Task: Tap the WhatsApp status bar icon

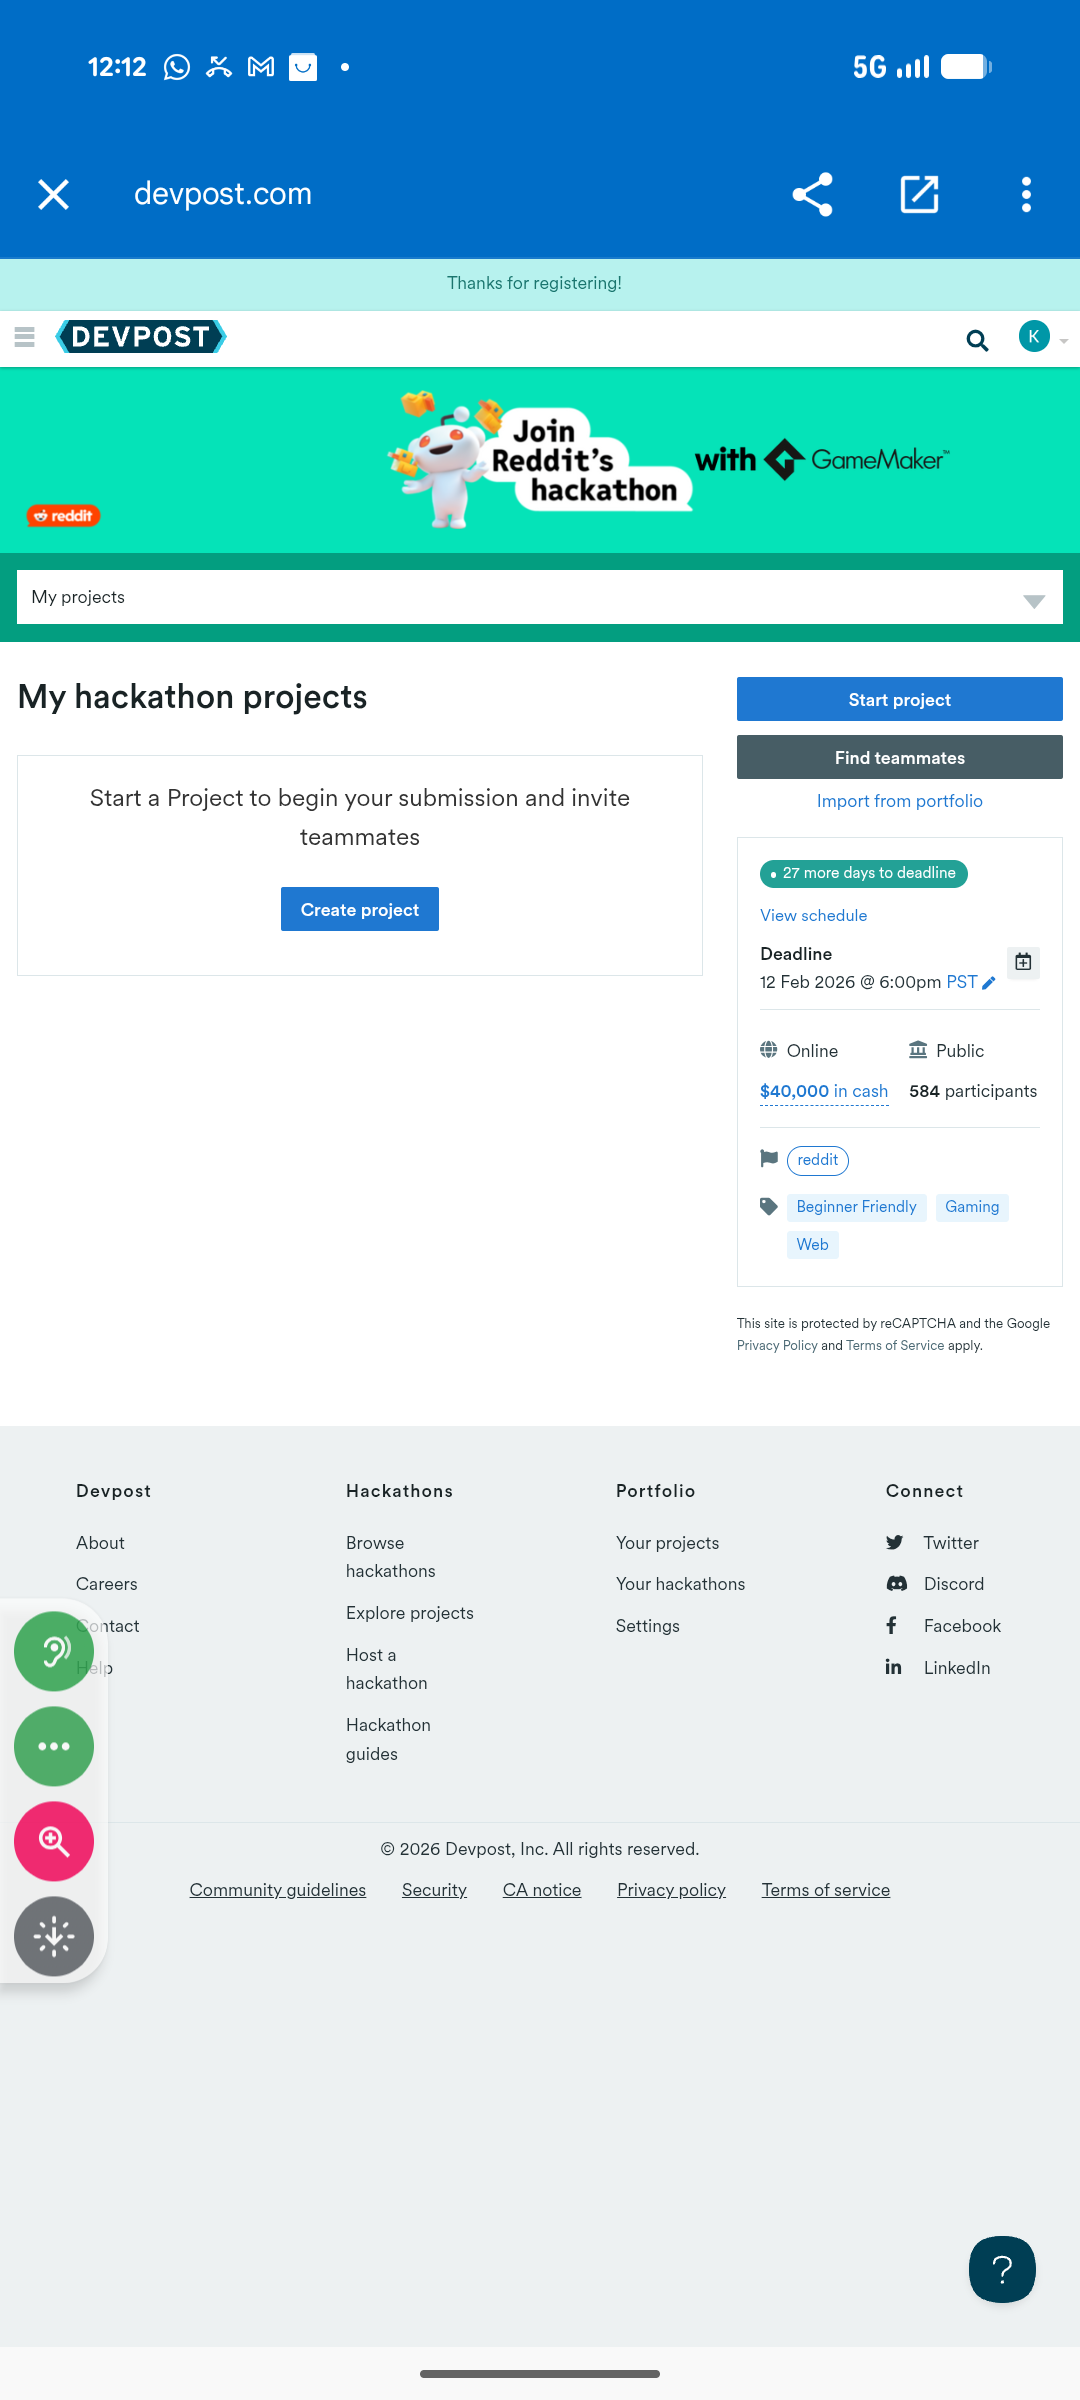Action: (x=177, y=67)
